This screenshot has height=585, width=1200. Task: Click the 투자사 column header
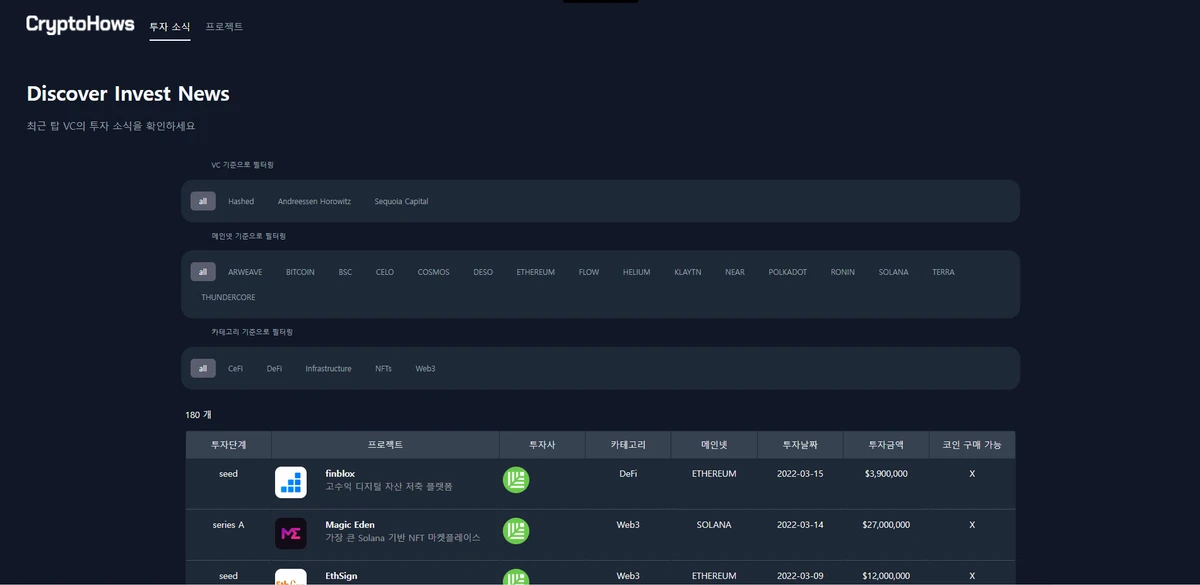(543, 445)
